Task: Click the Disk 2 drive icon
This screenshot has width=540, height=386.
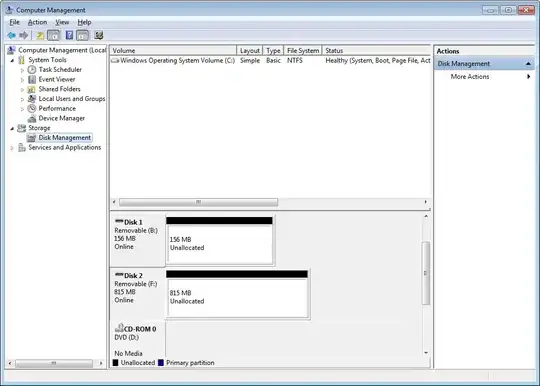Action: (x=119, y=274)
